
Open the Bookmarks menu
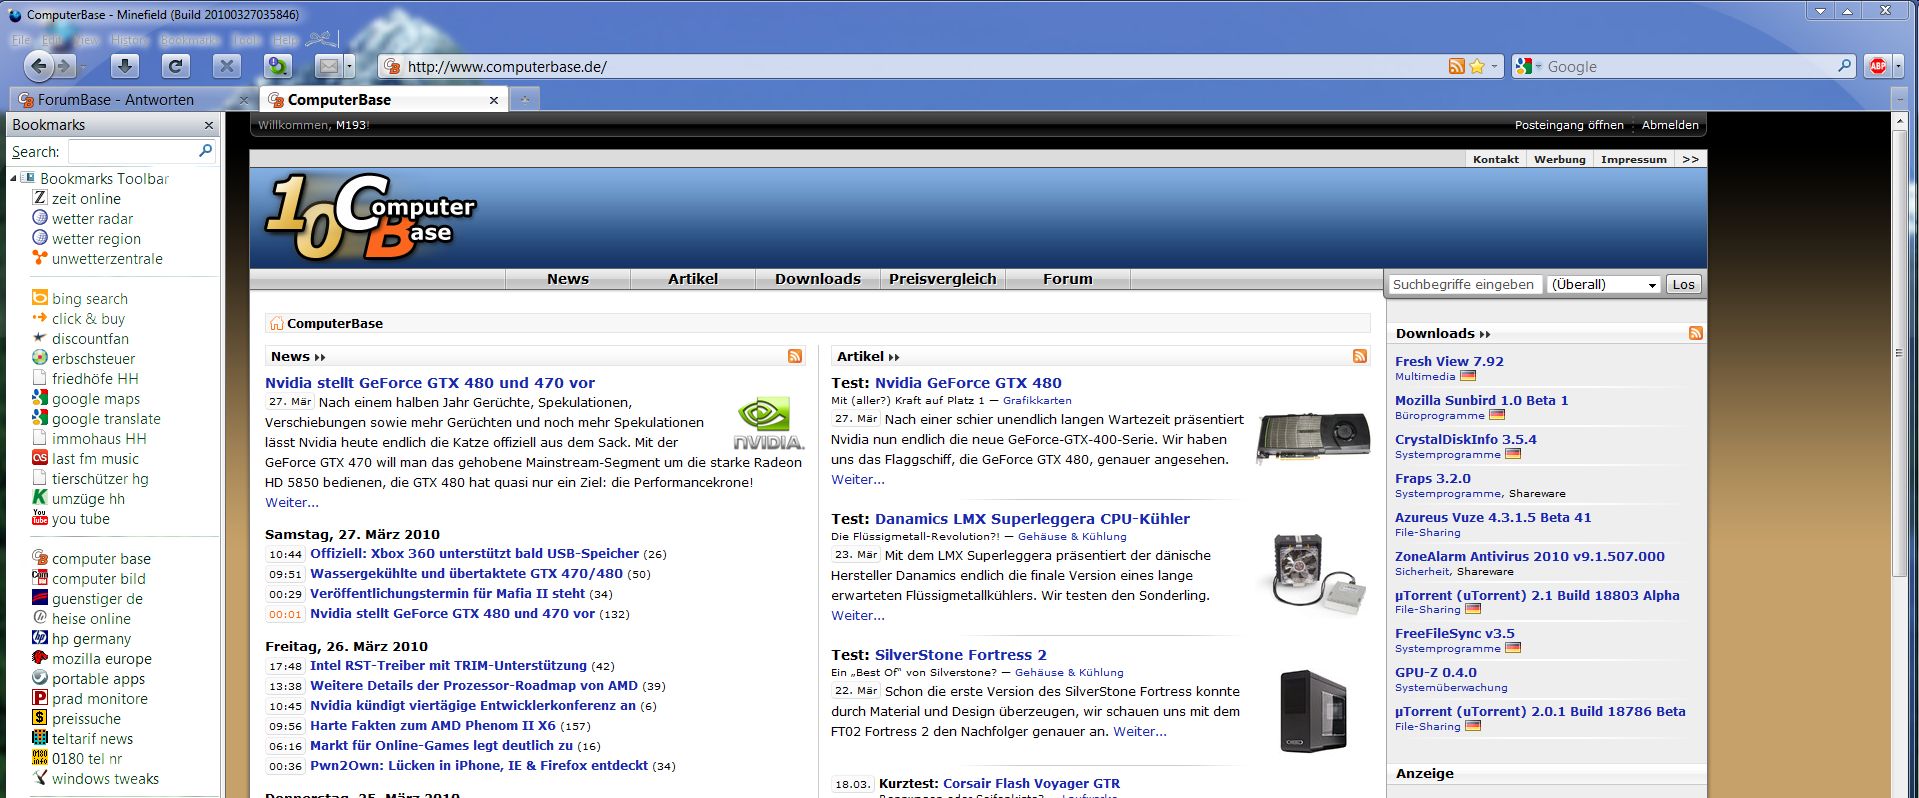coord(189,40)
